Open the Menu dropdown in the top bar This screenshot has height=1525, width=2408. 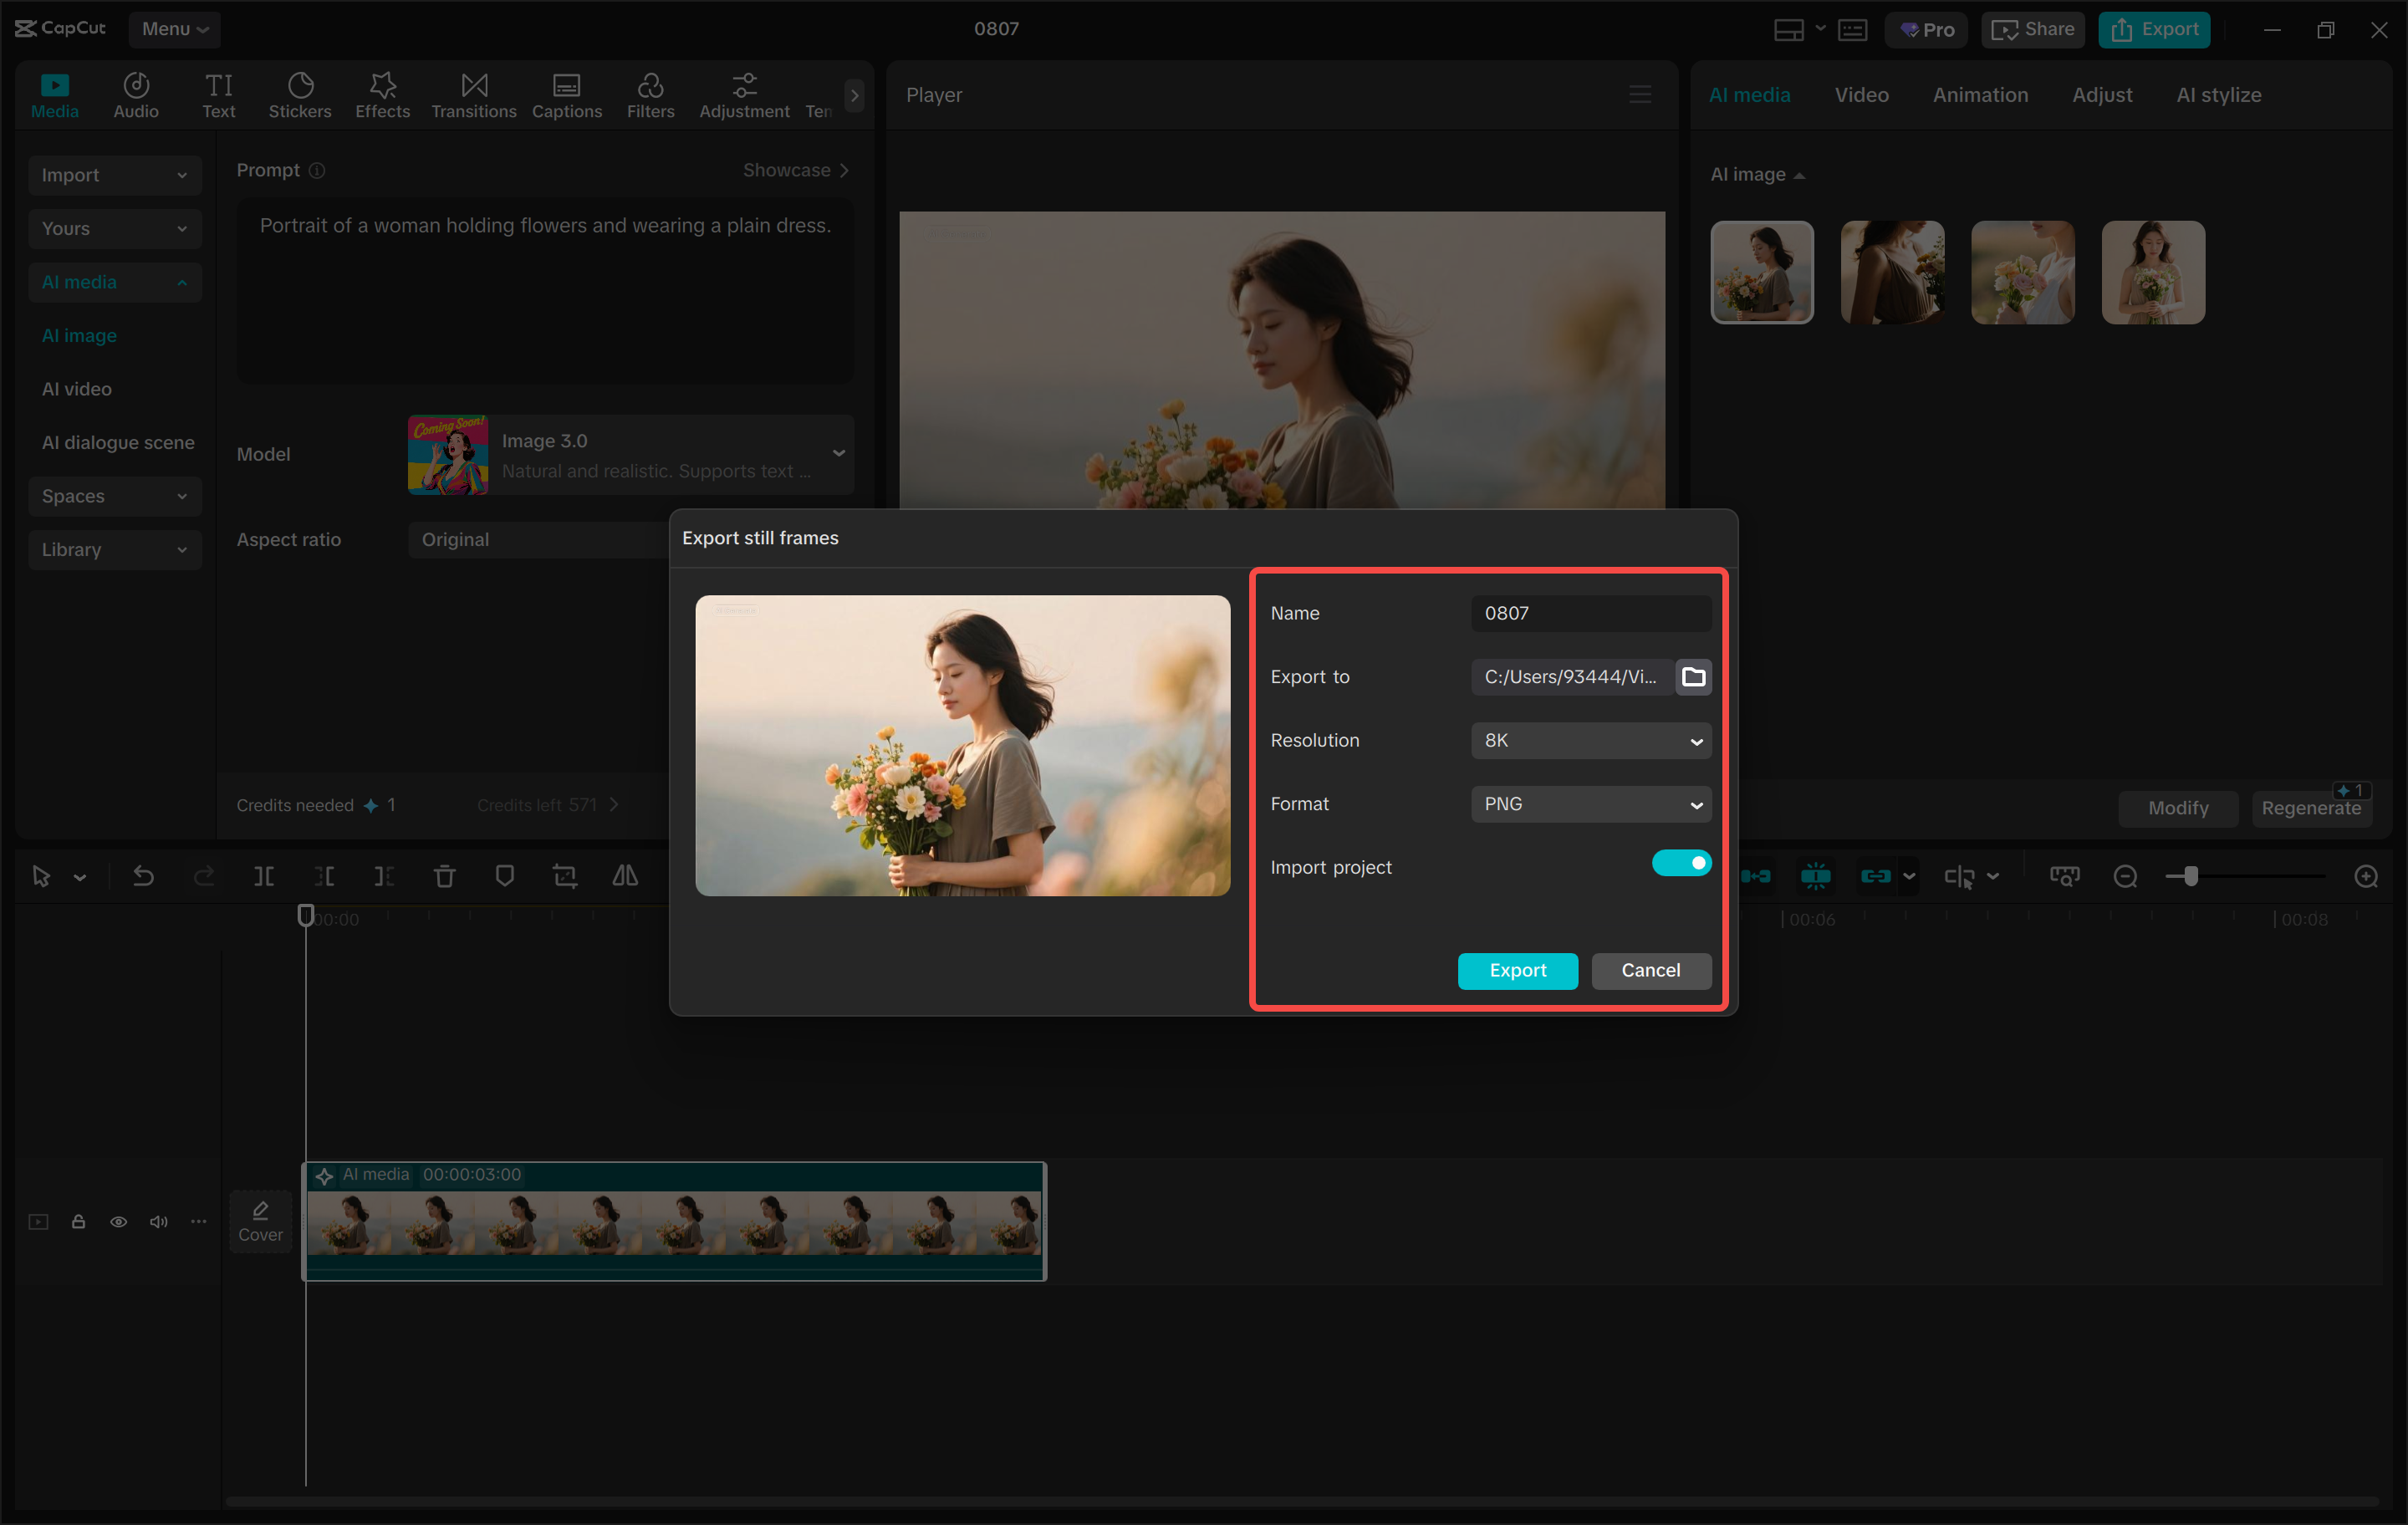coord(175,29)
